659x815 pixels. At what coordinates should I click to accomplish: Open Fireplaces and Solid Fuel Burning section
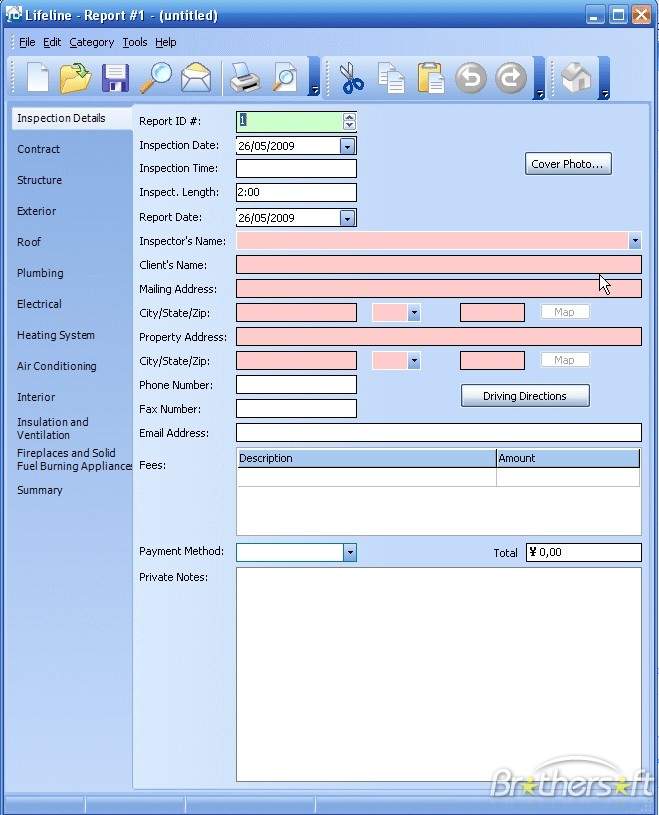pos(74,459)
